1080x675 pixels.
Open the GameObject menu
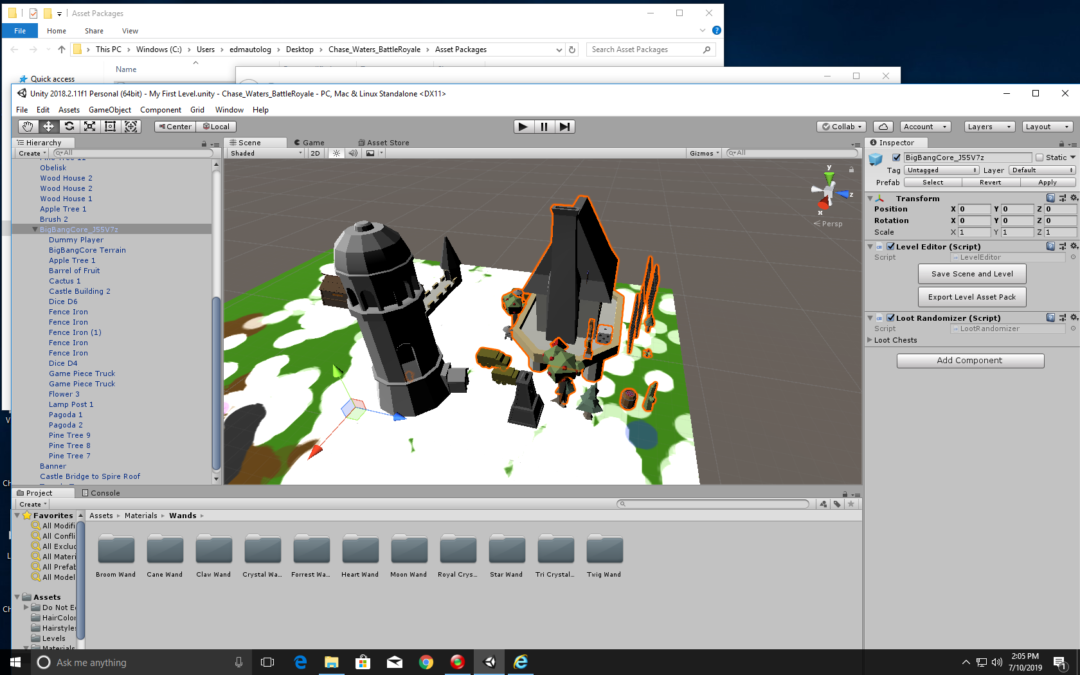click(110, 110)
